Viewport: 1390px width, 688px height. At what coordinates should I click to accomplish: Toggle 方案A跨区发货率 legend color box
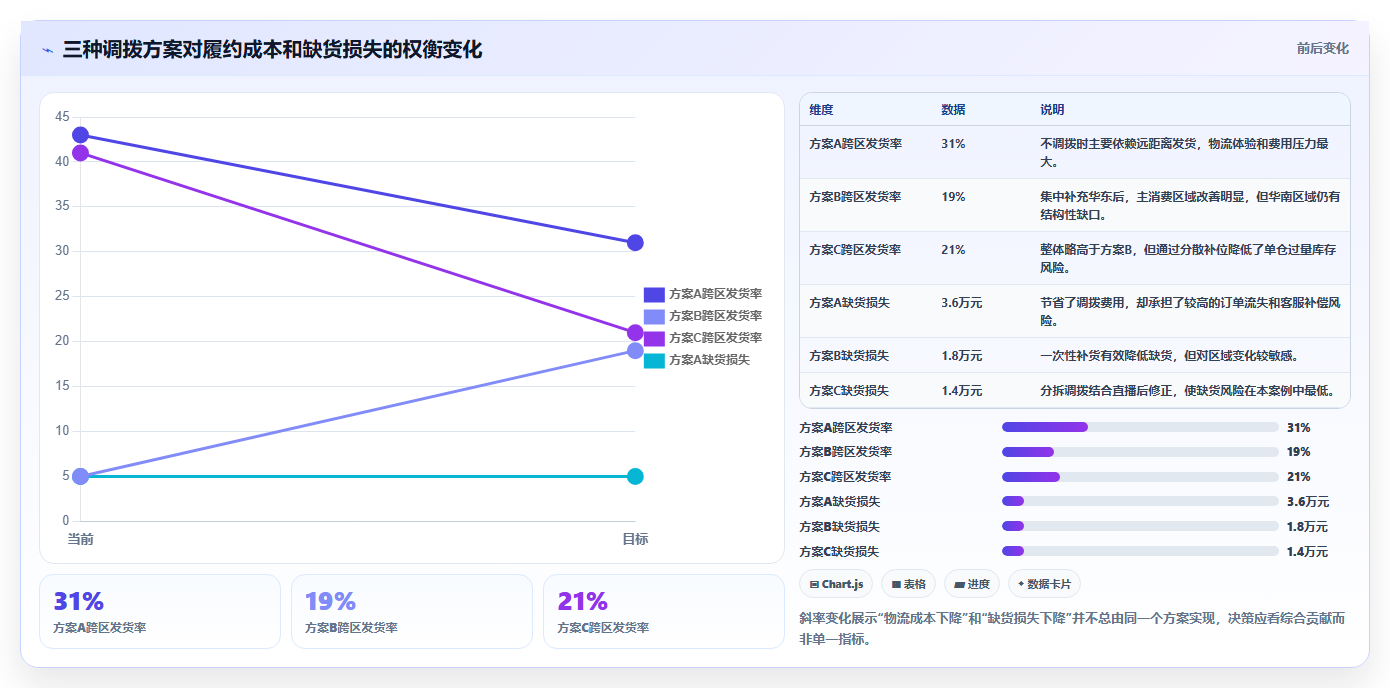click(654, 294)
